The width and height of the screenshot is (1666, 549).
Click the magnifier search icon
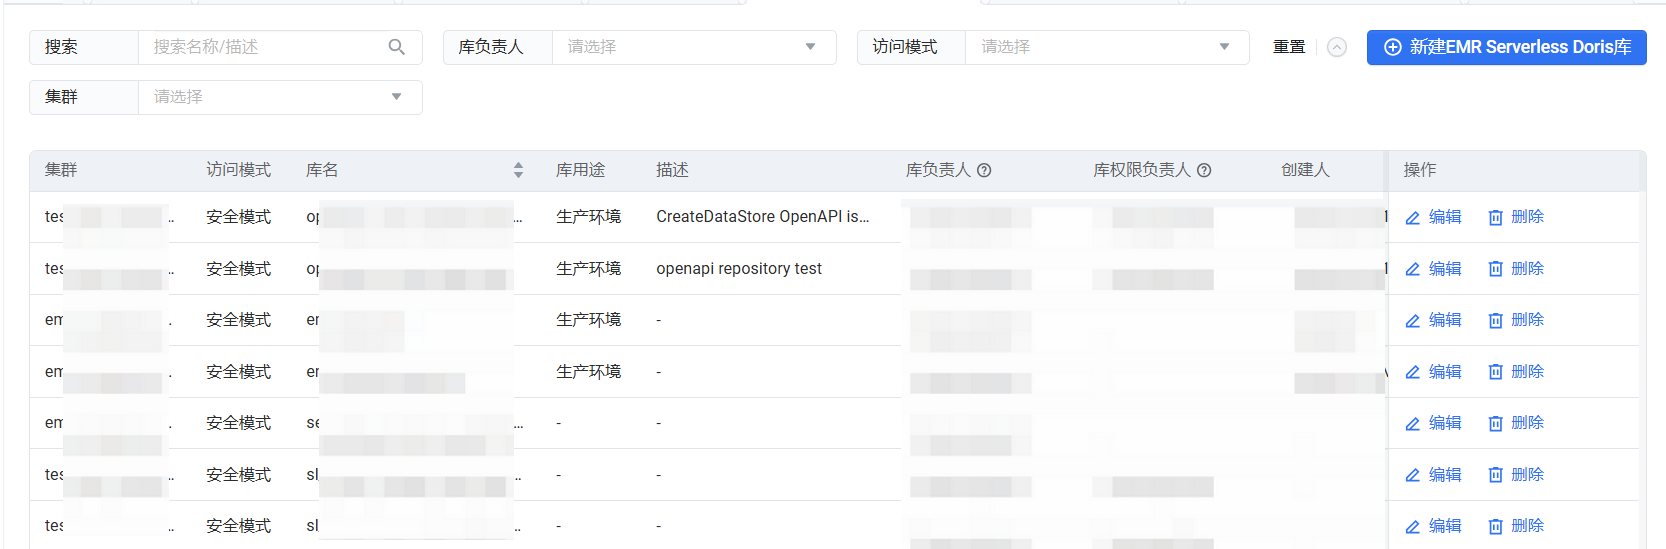click(x=397, y=47)
